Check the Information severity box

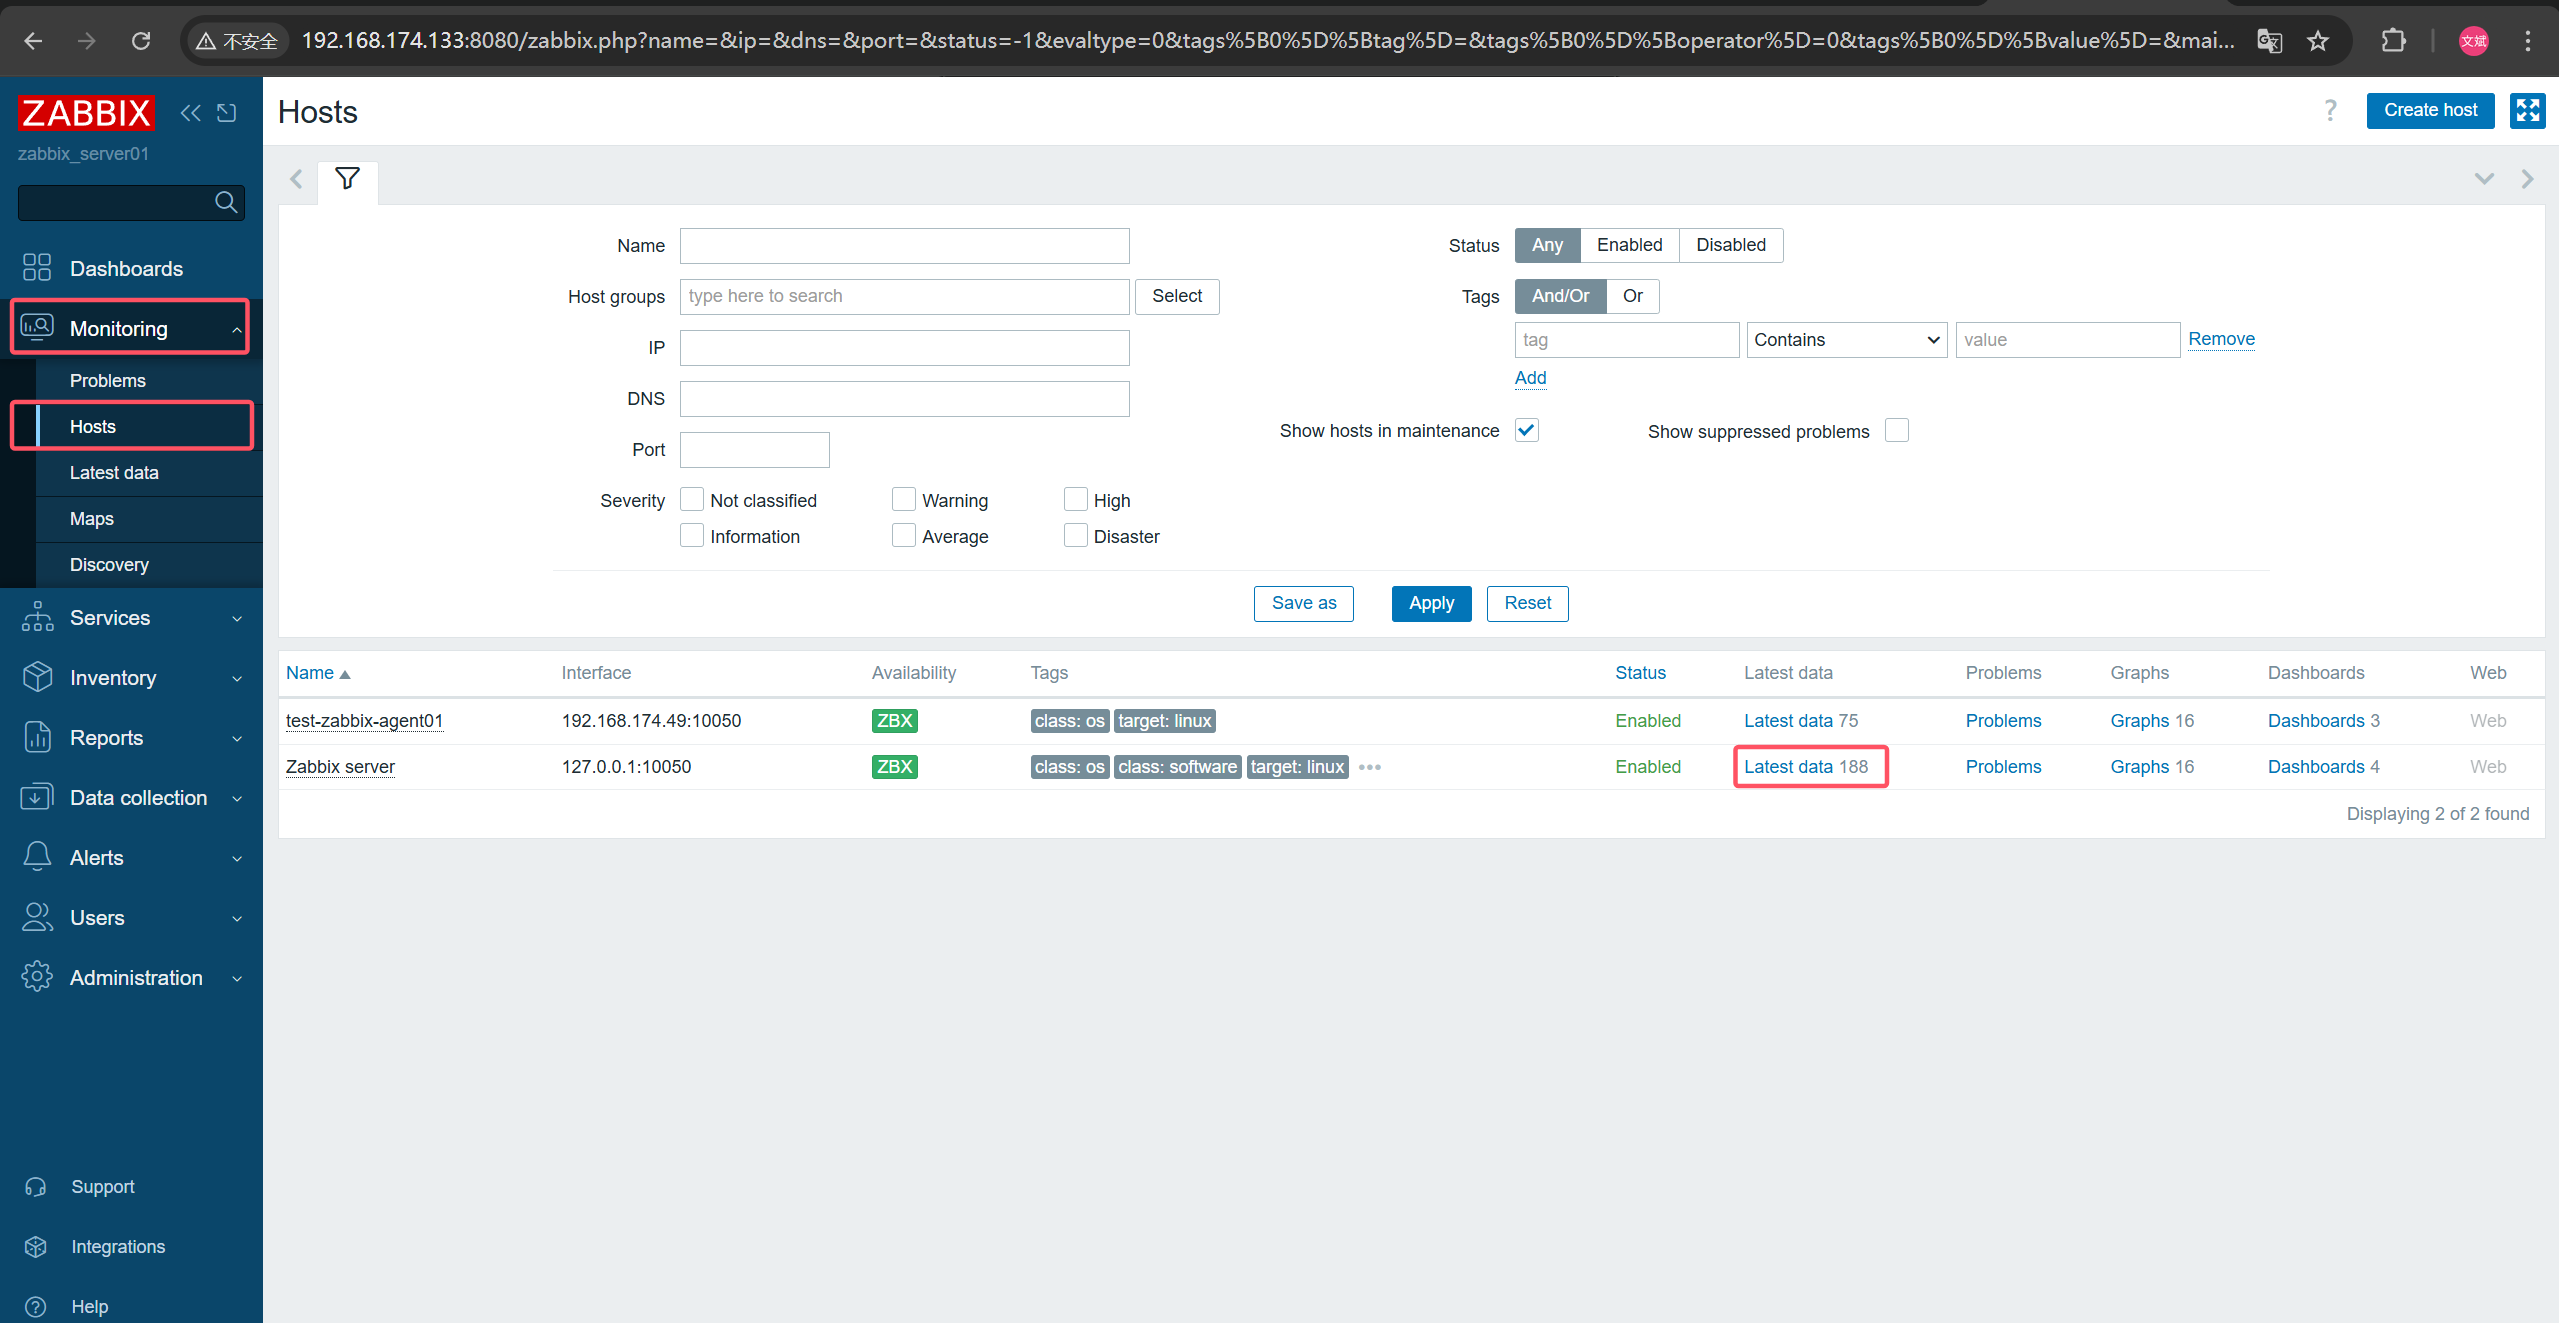coord(692,535)
